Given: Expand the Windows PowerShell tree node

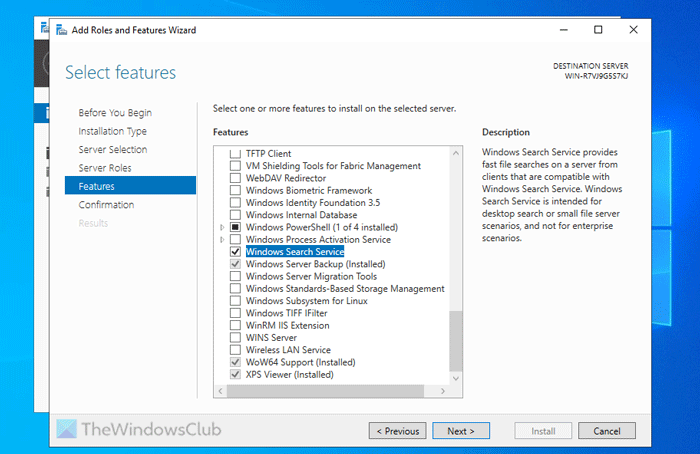Looking at the screenshot, I should (x=222, y=228).
